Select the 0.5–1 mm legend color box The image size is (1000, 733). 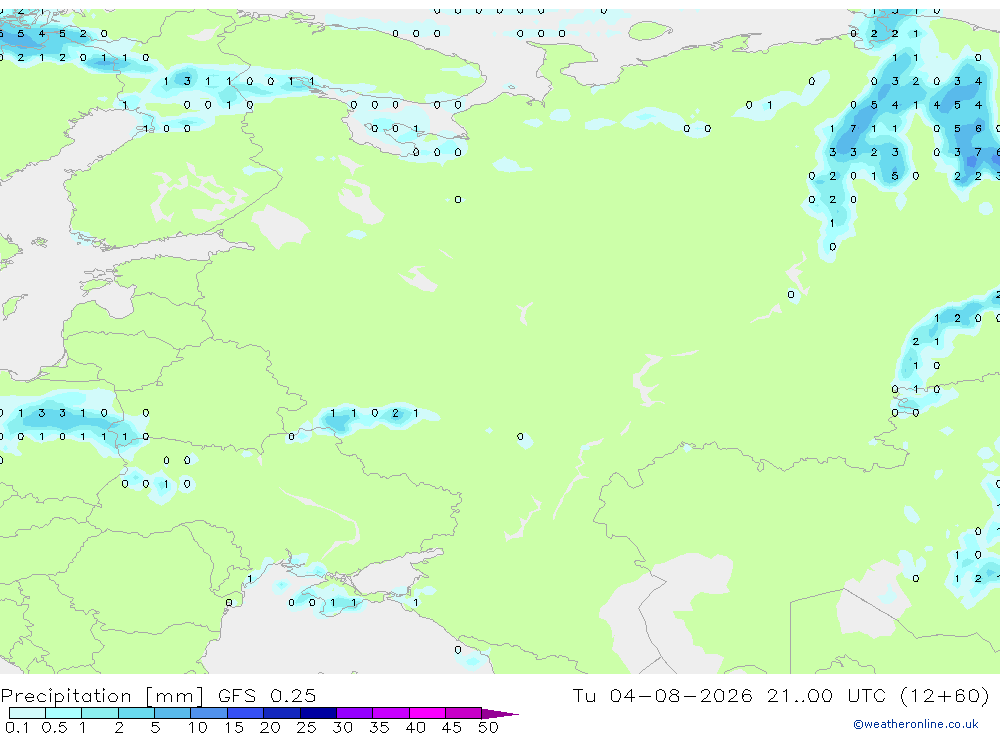point(64,713)
